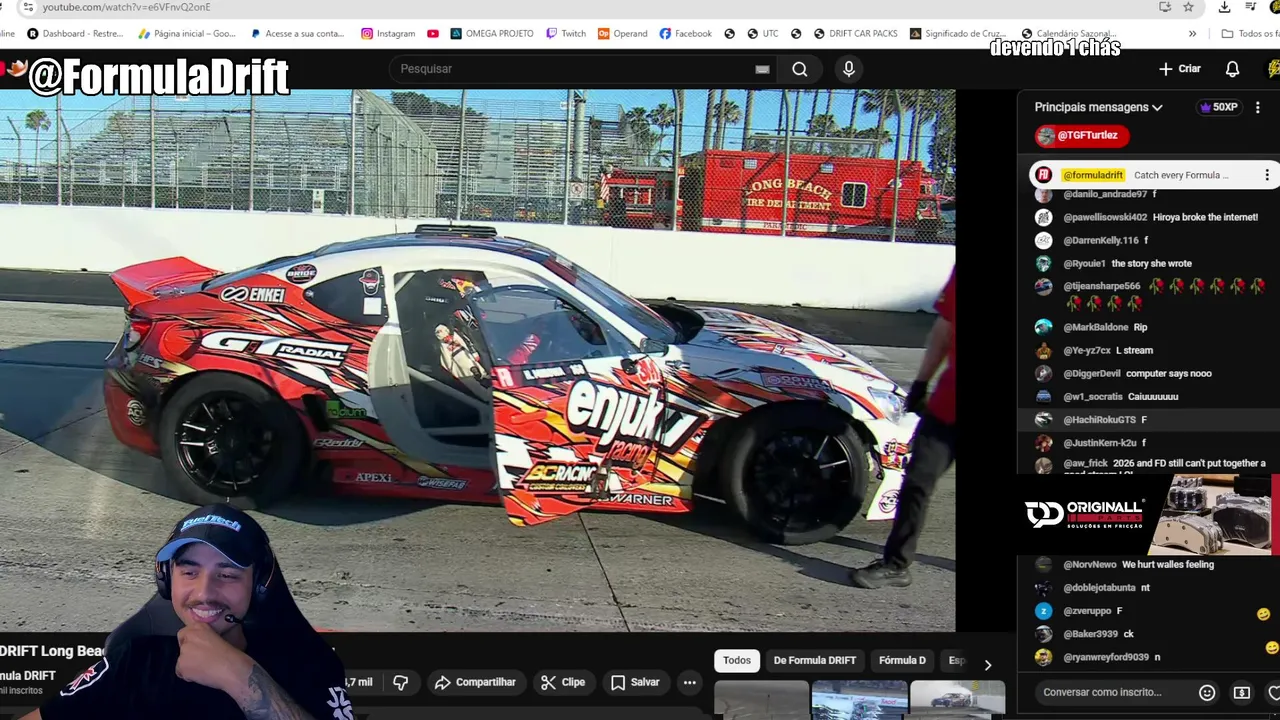Select the Todos filter chip
Screen dimensions: 1280x720
click(737, 660)
